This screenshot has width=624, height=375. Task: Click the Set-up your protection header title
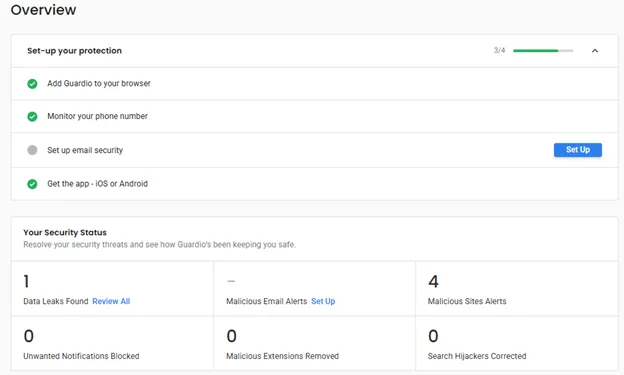(74, 51)
